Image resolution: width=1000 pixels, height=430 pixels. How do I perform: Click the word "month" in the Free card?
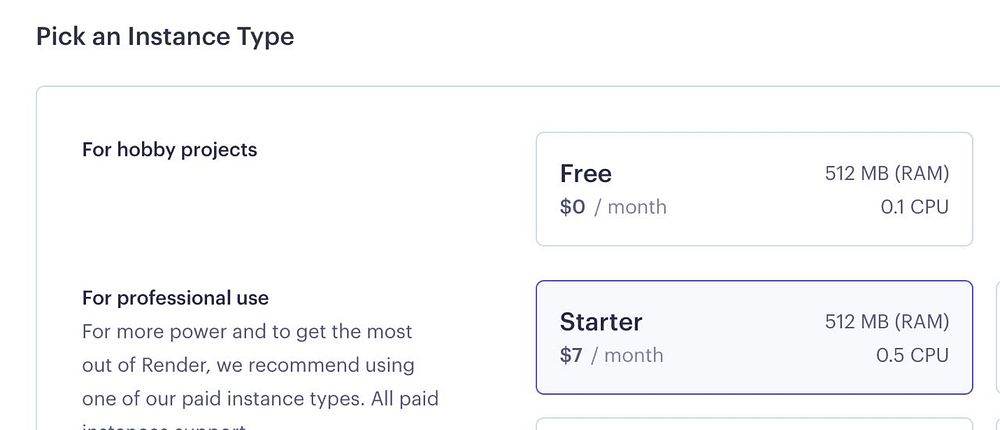point(636,207)
